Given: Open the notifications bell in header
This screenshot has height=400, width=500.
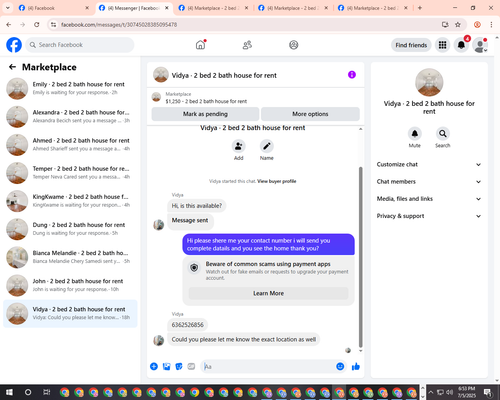Looking at the screenshot, I should coord(461,45).
